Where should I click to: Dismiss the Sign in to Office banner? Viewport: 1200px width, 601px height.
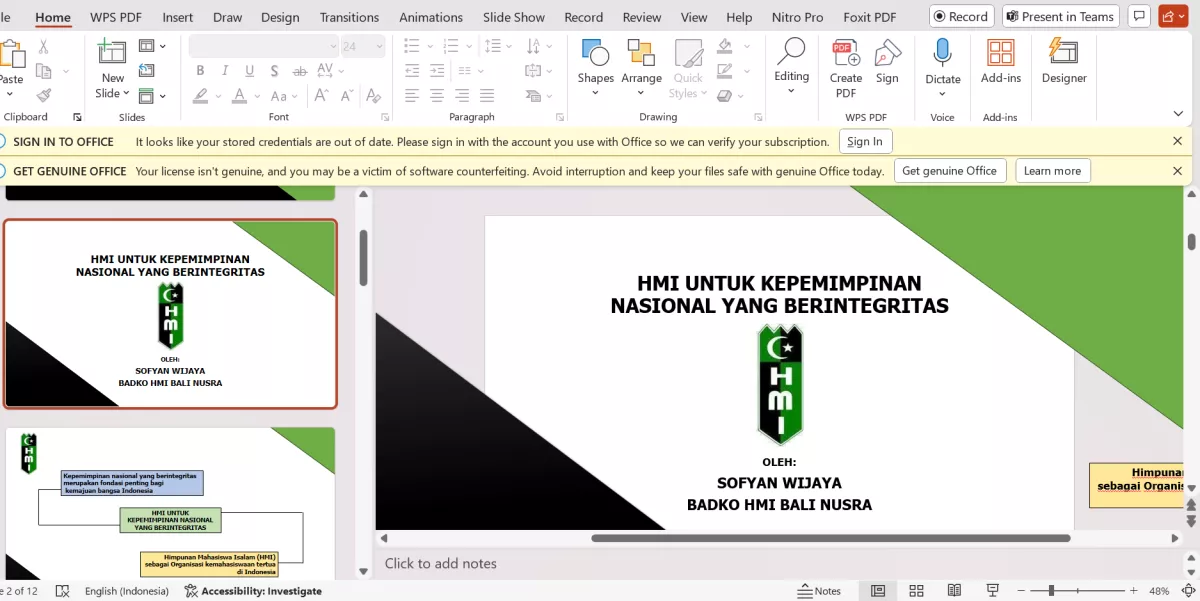[1177, 142]
